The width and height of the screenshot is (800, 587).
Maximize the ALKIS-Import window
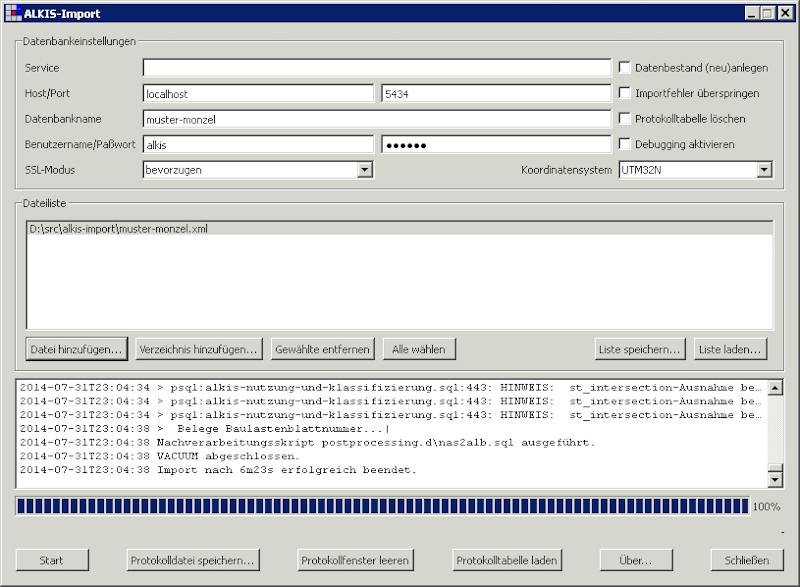767,13
